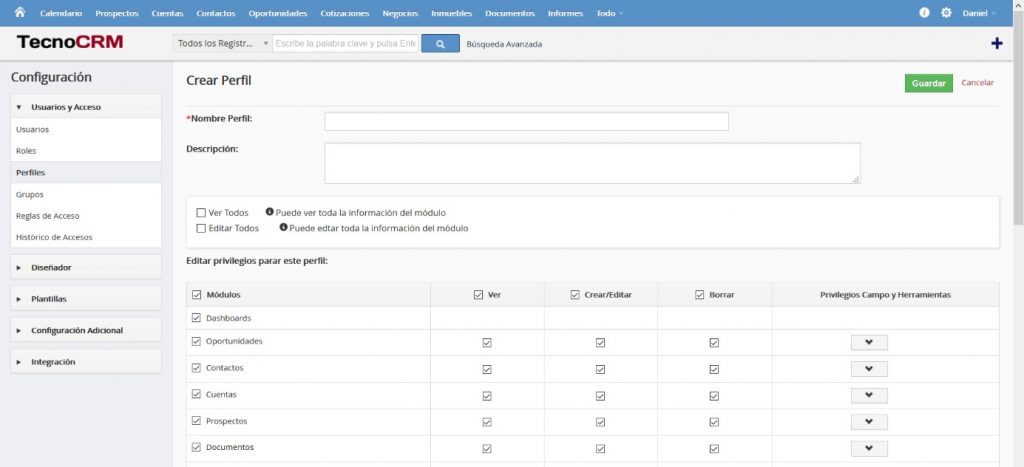Click info icon beside Ver Todos
This screenshot has height=467, width=1024.
point(270,212)
